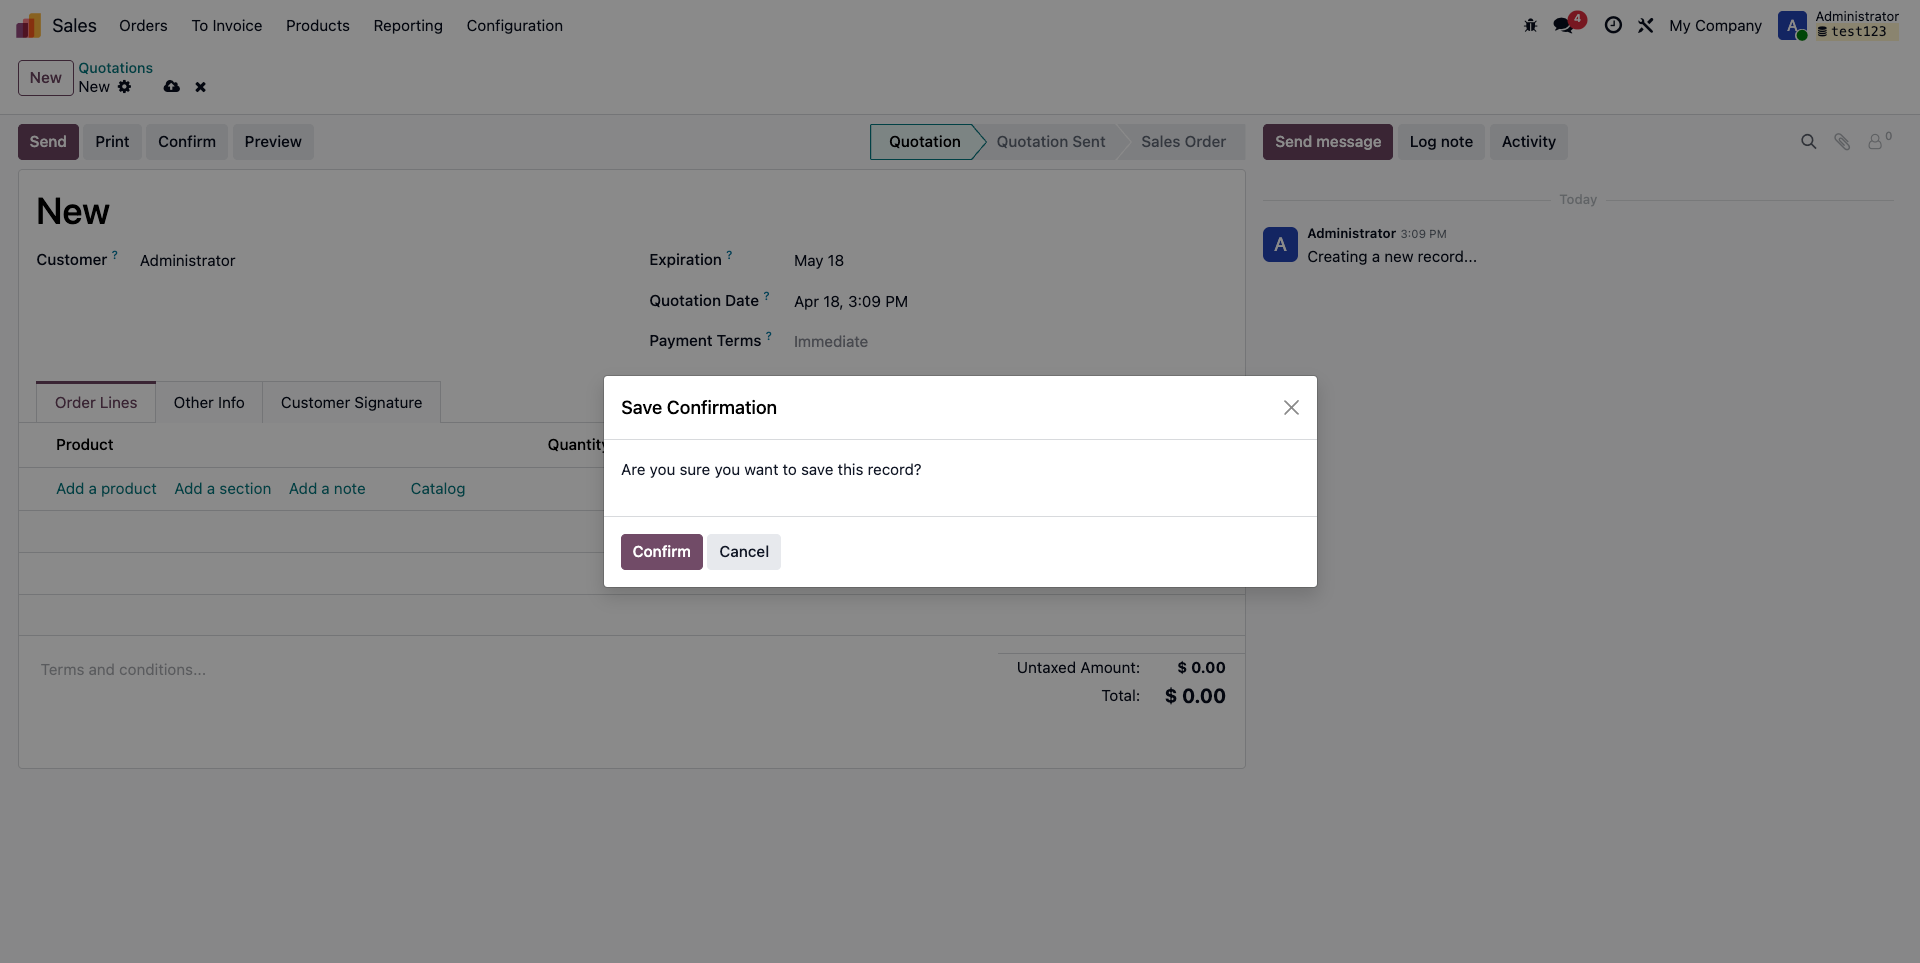Screen dimensions: 1920x963
Task: Open the Administrator user menu
Action: pyautogui.click(x=1838, y=25)
